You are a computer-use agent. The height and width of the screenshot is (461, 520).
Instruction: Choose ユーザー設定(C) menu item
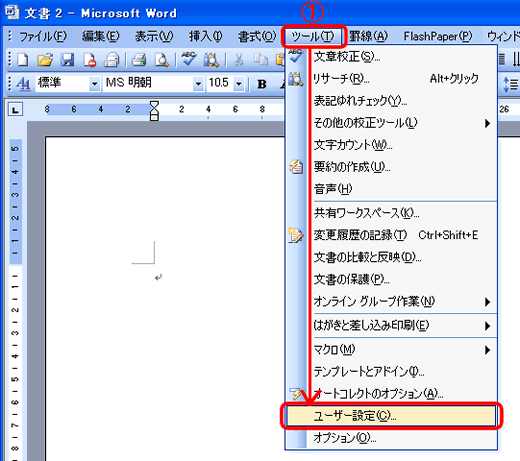tap(391, 416)
